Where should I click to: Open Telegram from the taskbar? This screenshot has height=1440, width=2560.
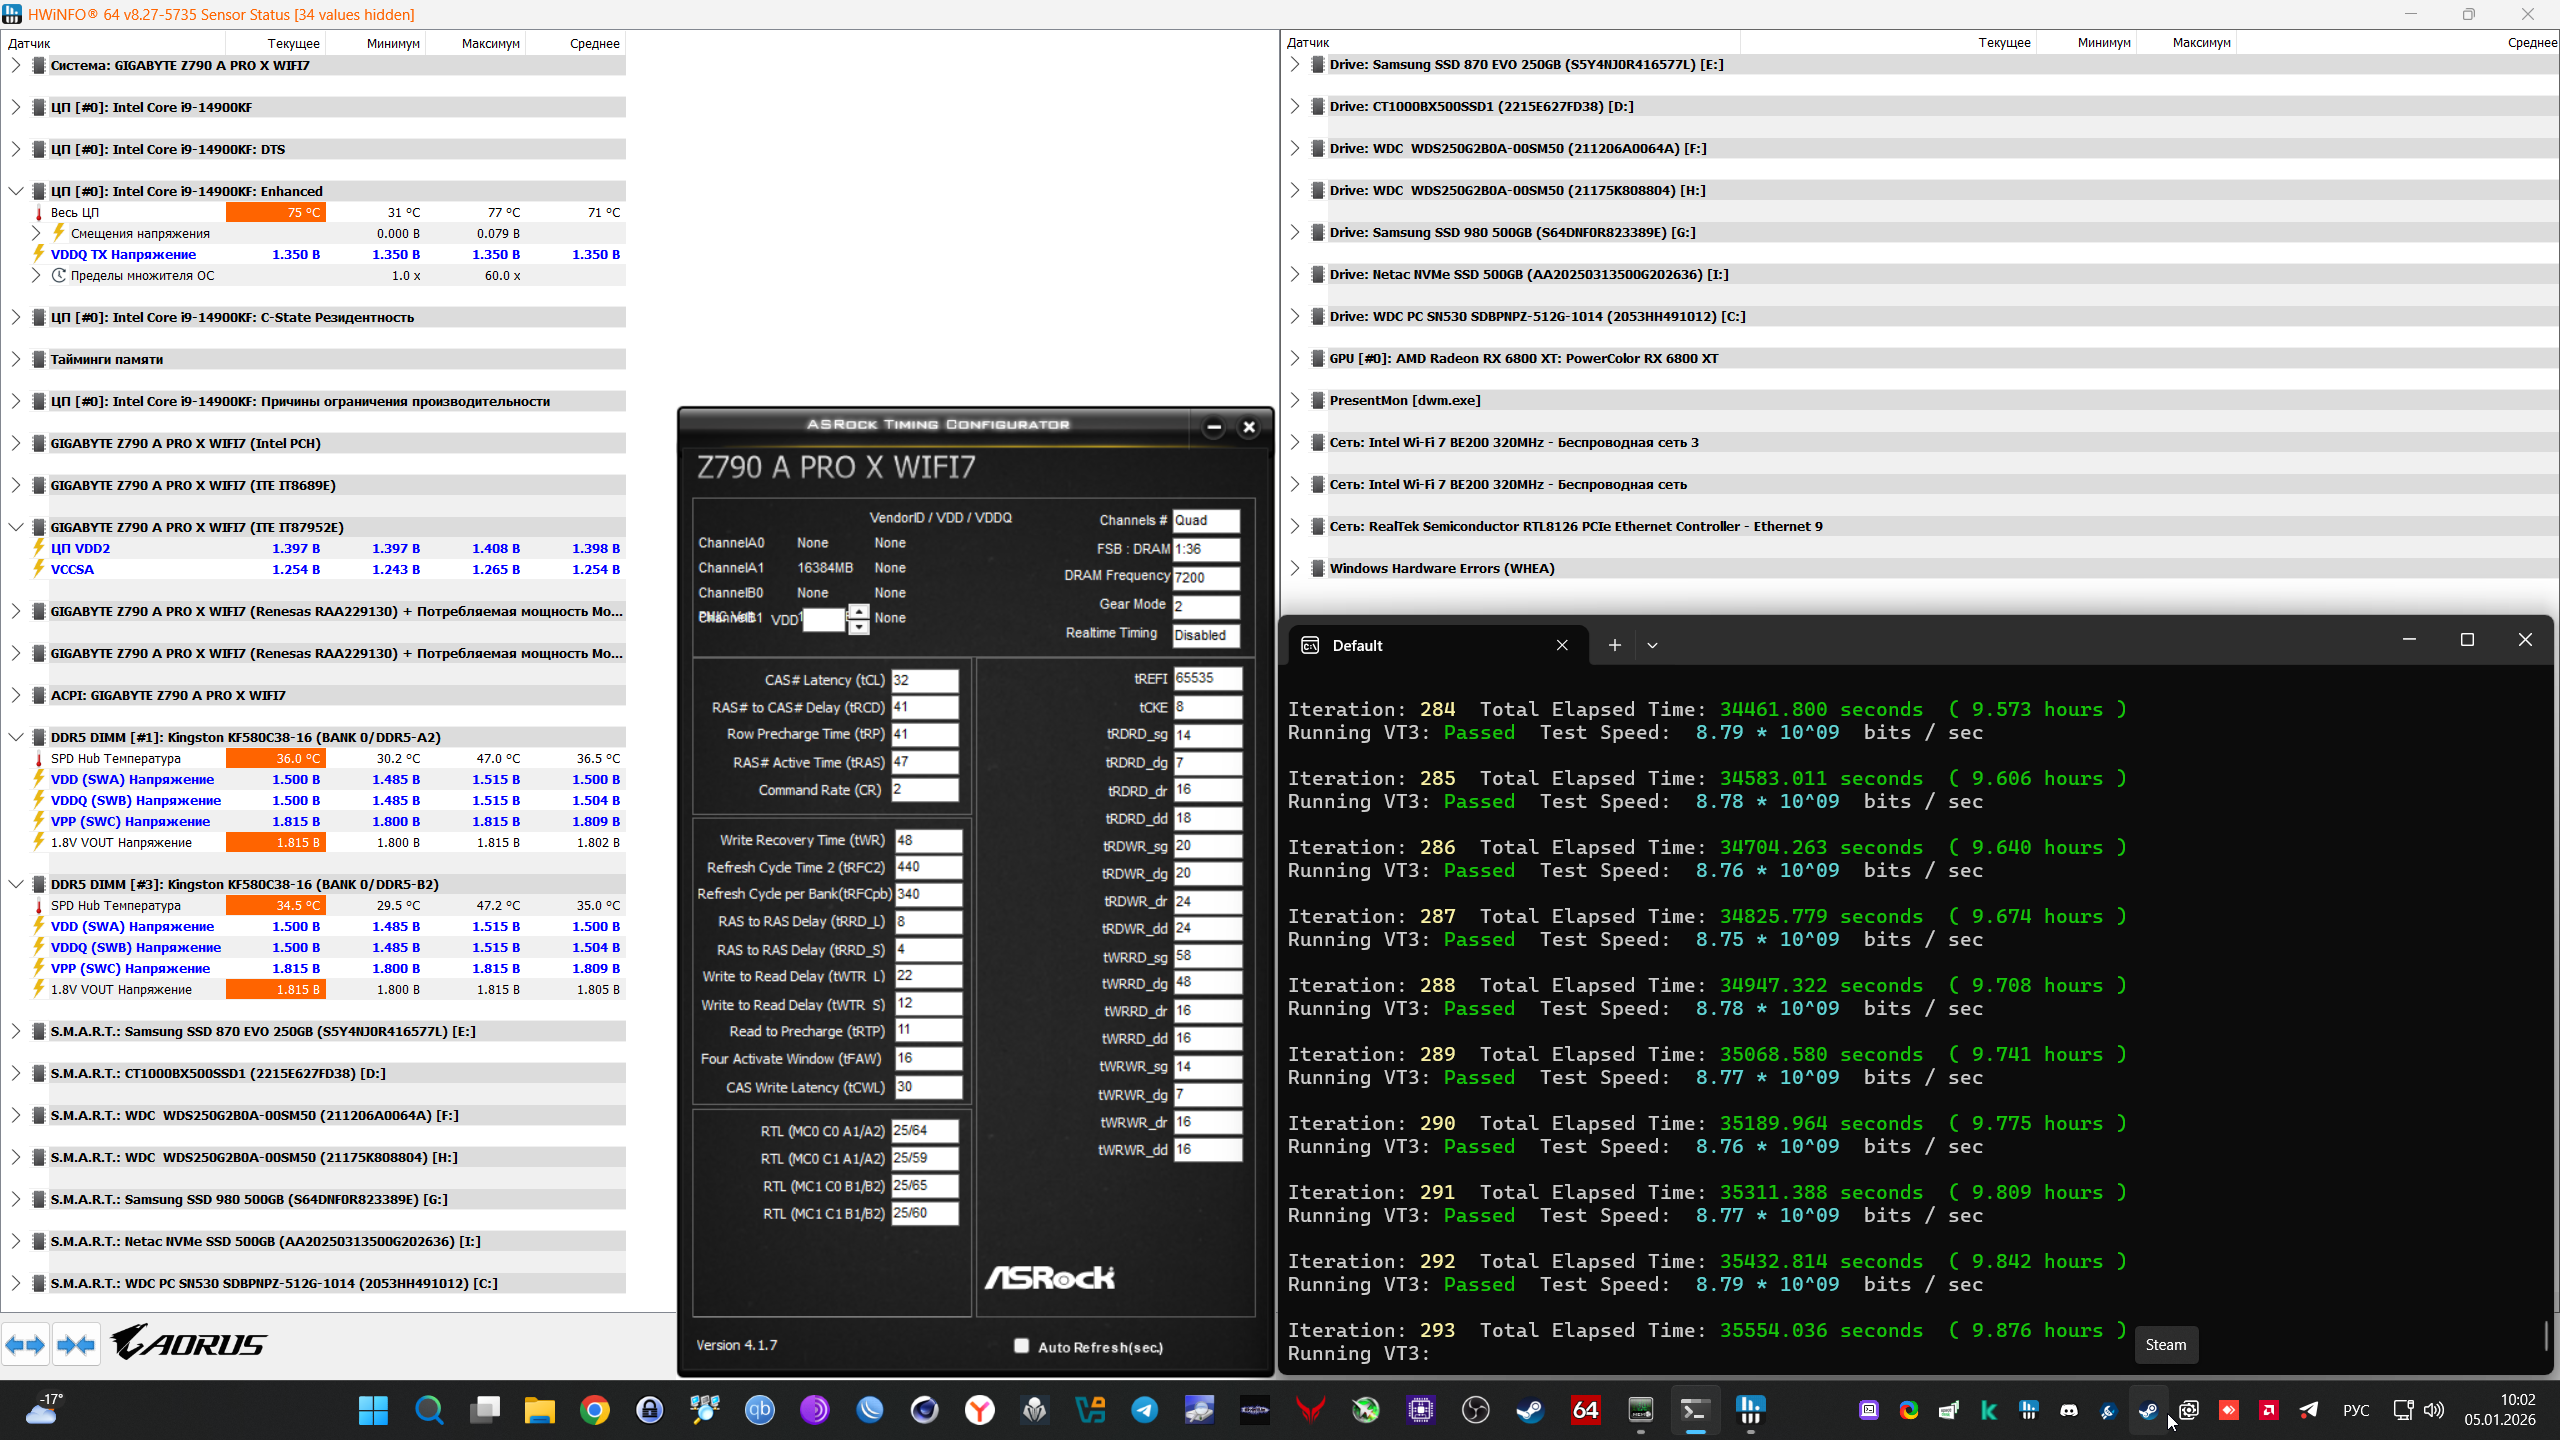pos(1144,1410)
